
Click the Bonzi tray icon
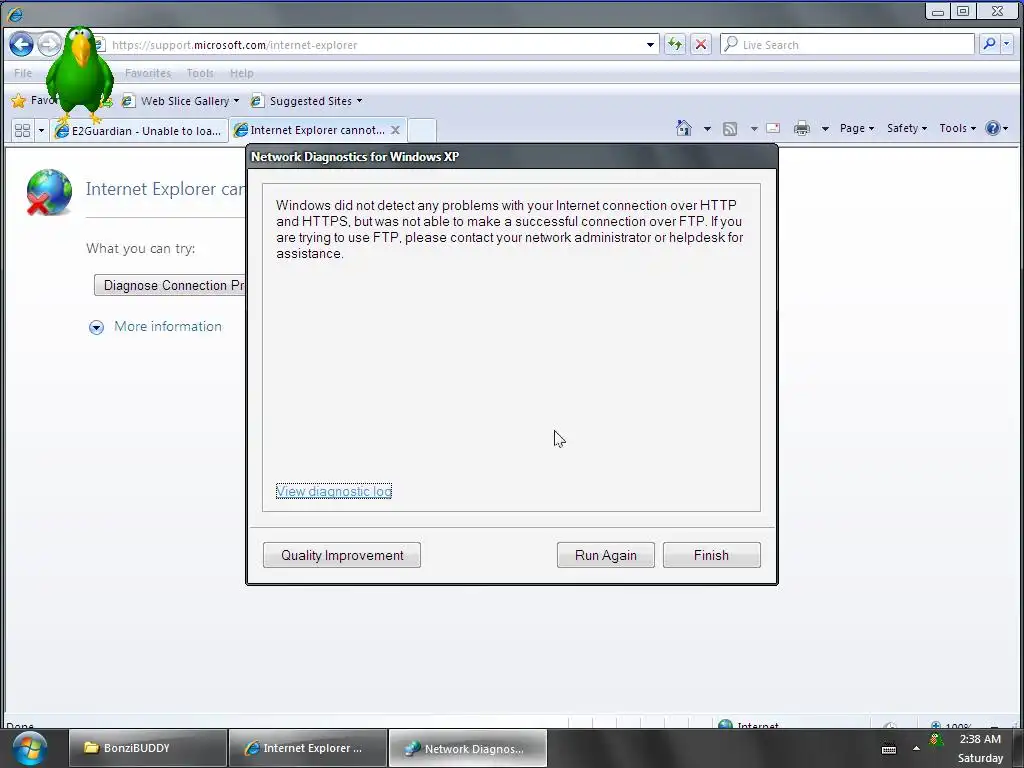click(x=935, y=740)
